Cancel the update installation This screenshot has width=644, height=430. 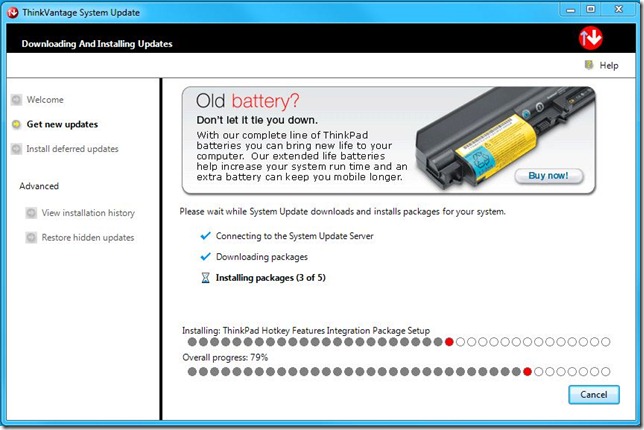(x=594, y=395)
